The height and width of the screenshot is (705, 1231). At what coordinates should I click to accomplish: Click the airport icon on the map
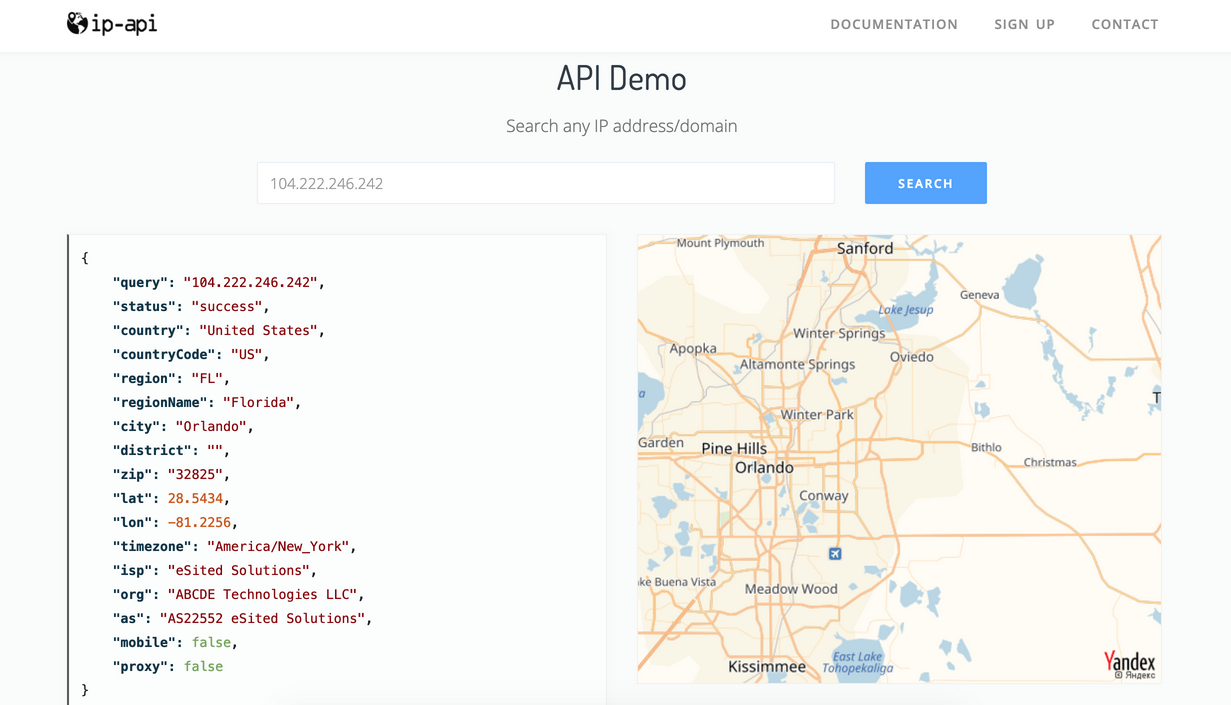point(835,554)
